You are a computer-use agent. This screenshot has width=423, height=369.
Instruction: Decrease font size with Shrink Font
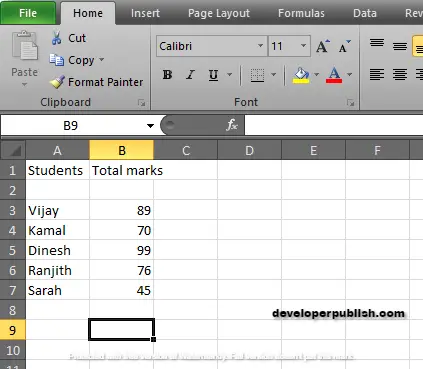point(344,46)
